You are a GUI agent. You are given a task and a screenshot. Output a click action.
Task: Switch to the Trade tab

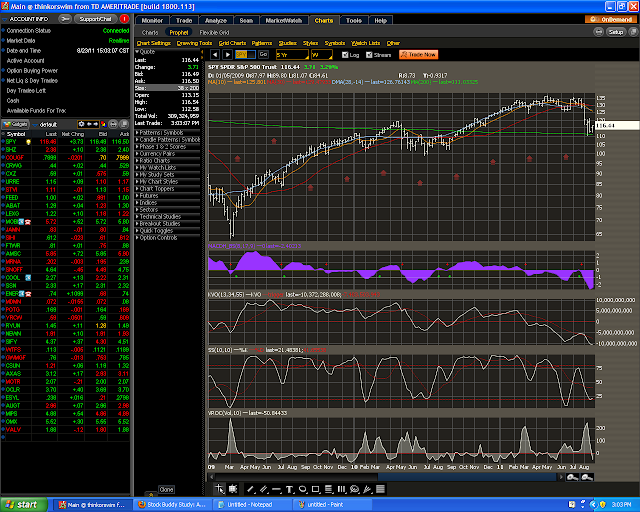184,20
